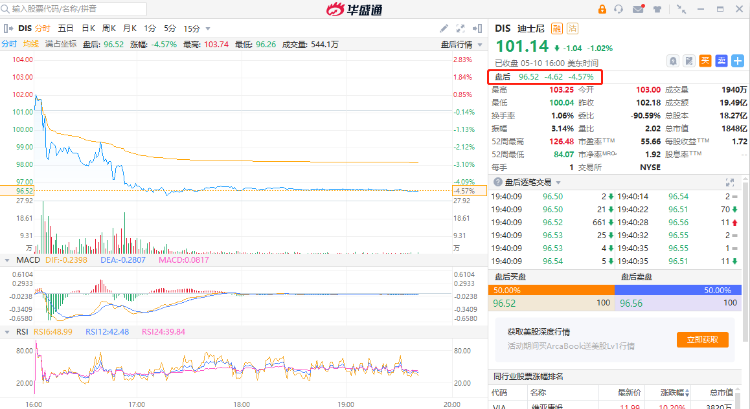Screen dimensions: 750x409
Task: Click the blue 50.00% sell ratio bar
Action: coord(678,290)
